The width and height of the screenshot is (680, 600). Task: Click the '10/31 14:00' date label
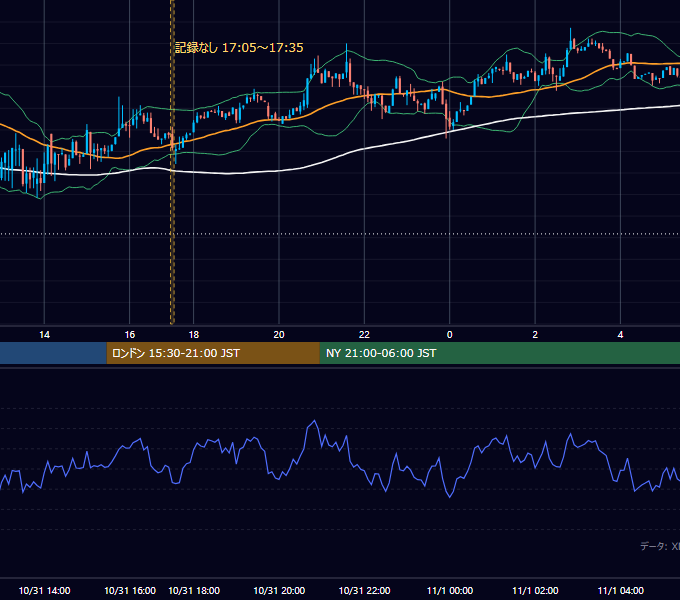tap(44, 590)
